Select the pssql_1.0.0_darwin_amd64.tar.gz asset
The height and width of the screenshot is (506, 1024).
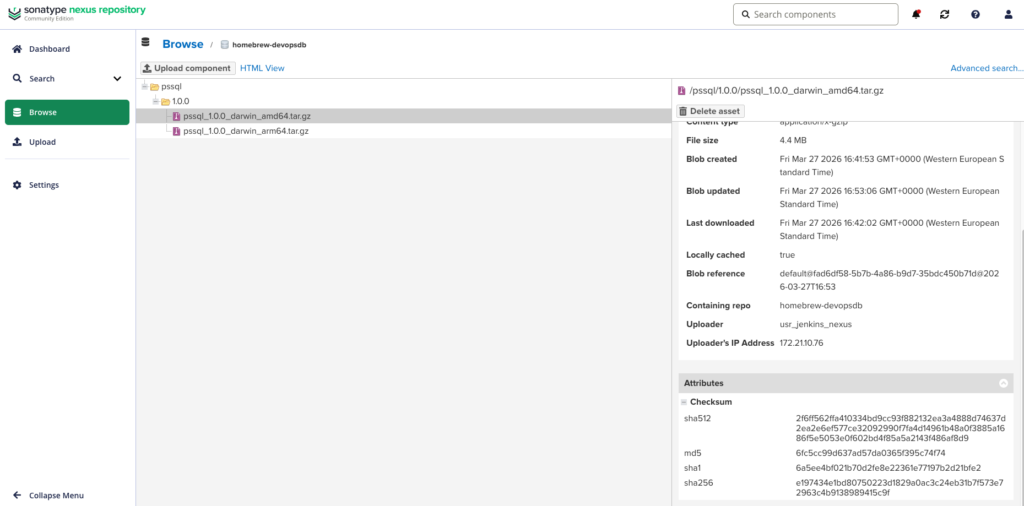coord(247,116)
